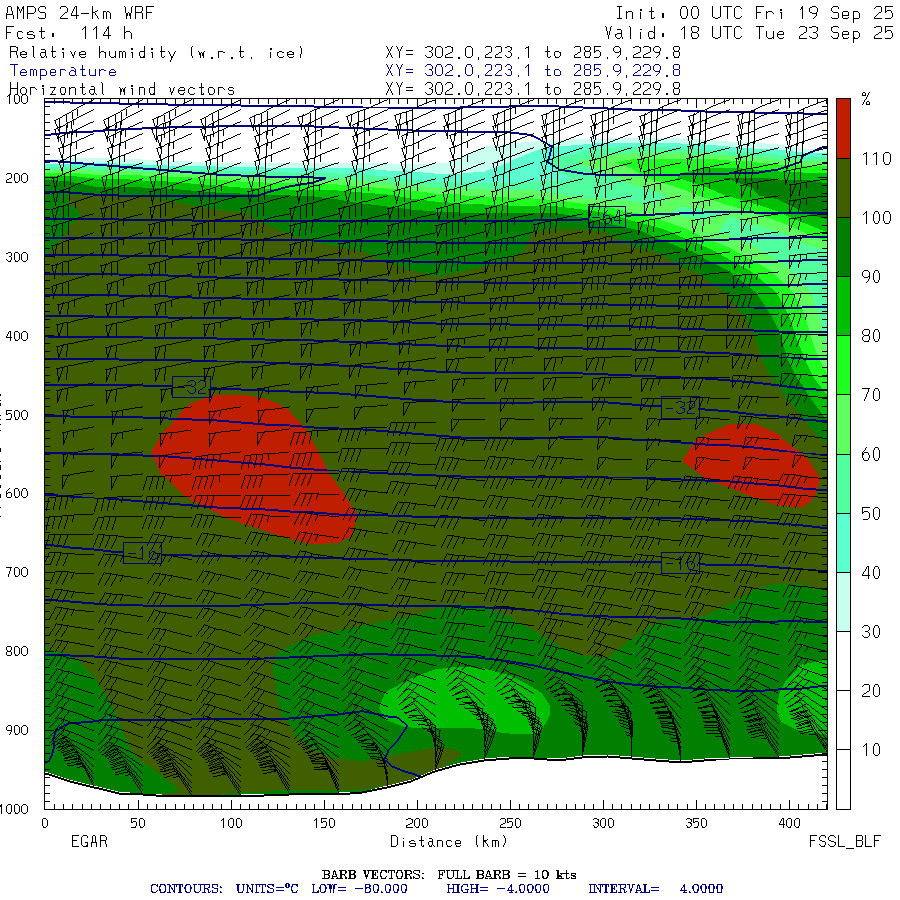The height and width of the screenshot is (900, 900).
Task: Click the FSSL_BLF station label
Action: 844,841
